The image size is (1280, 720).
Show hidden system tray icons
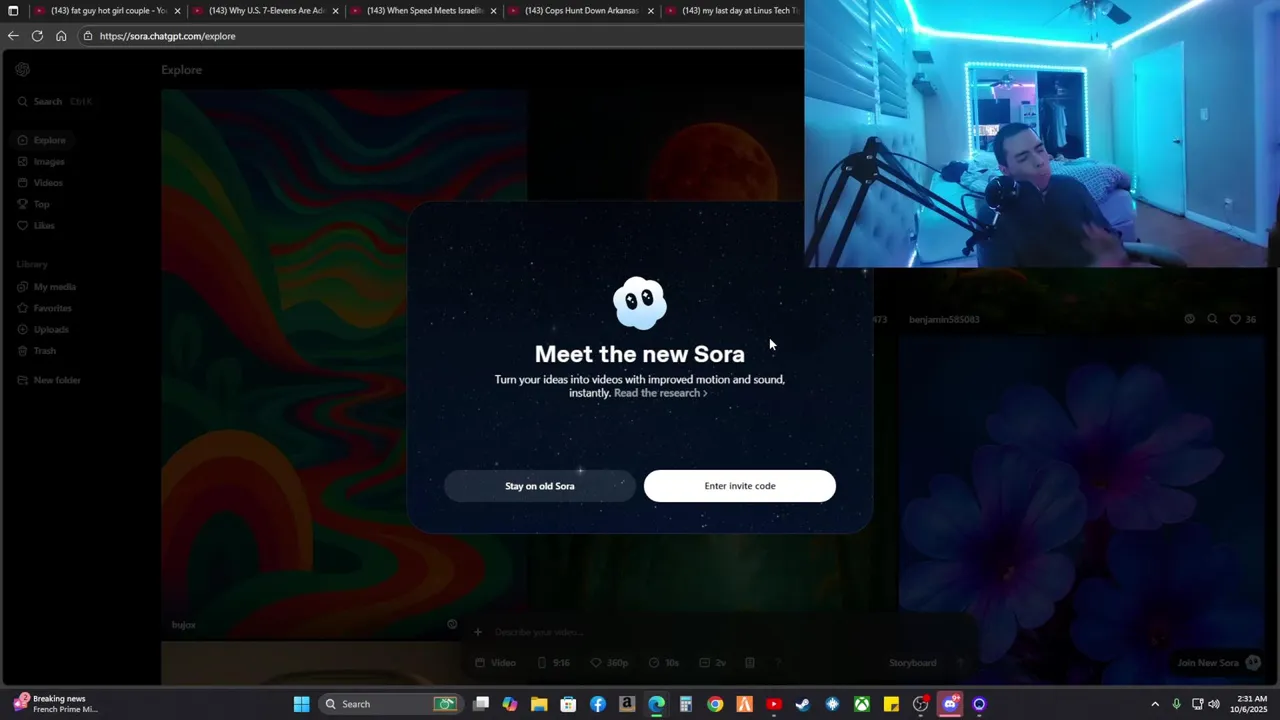click(x=1155, y=704)
